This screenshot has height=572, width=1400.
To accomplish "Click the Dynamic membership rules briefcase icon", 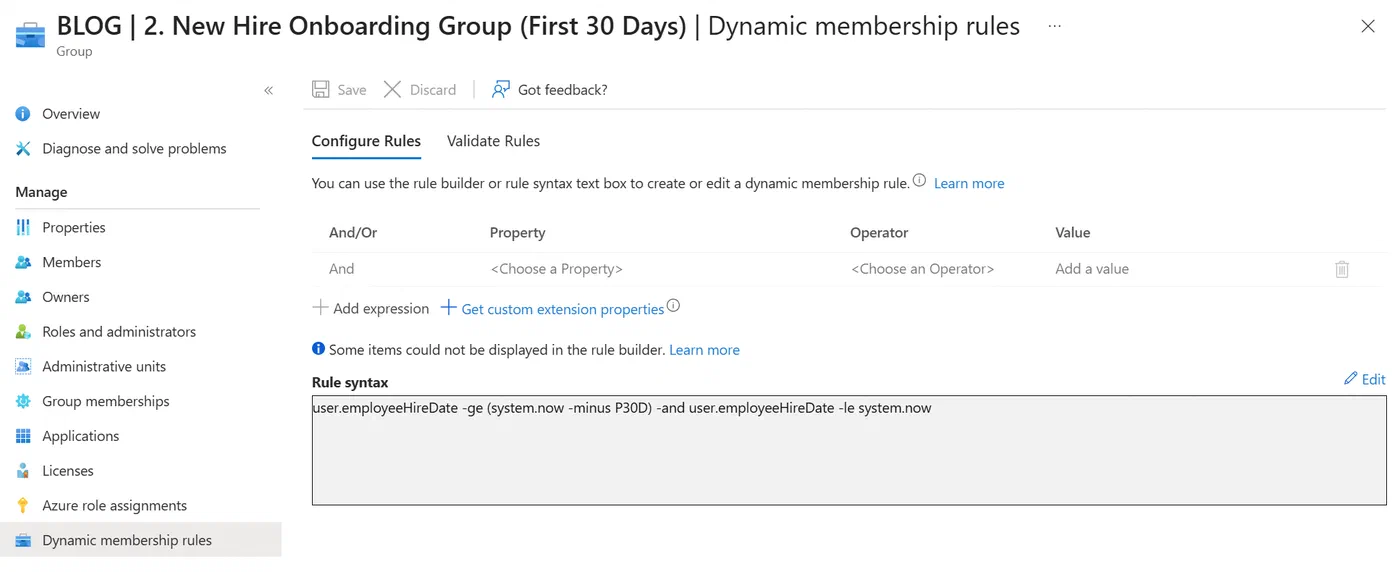I will (23, 541).
